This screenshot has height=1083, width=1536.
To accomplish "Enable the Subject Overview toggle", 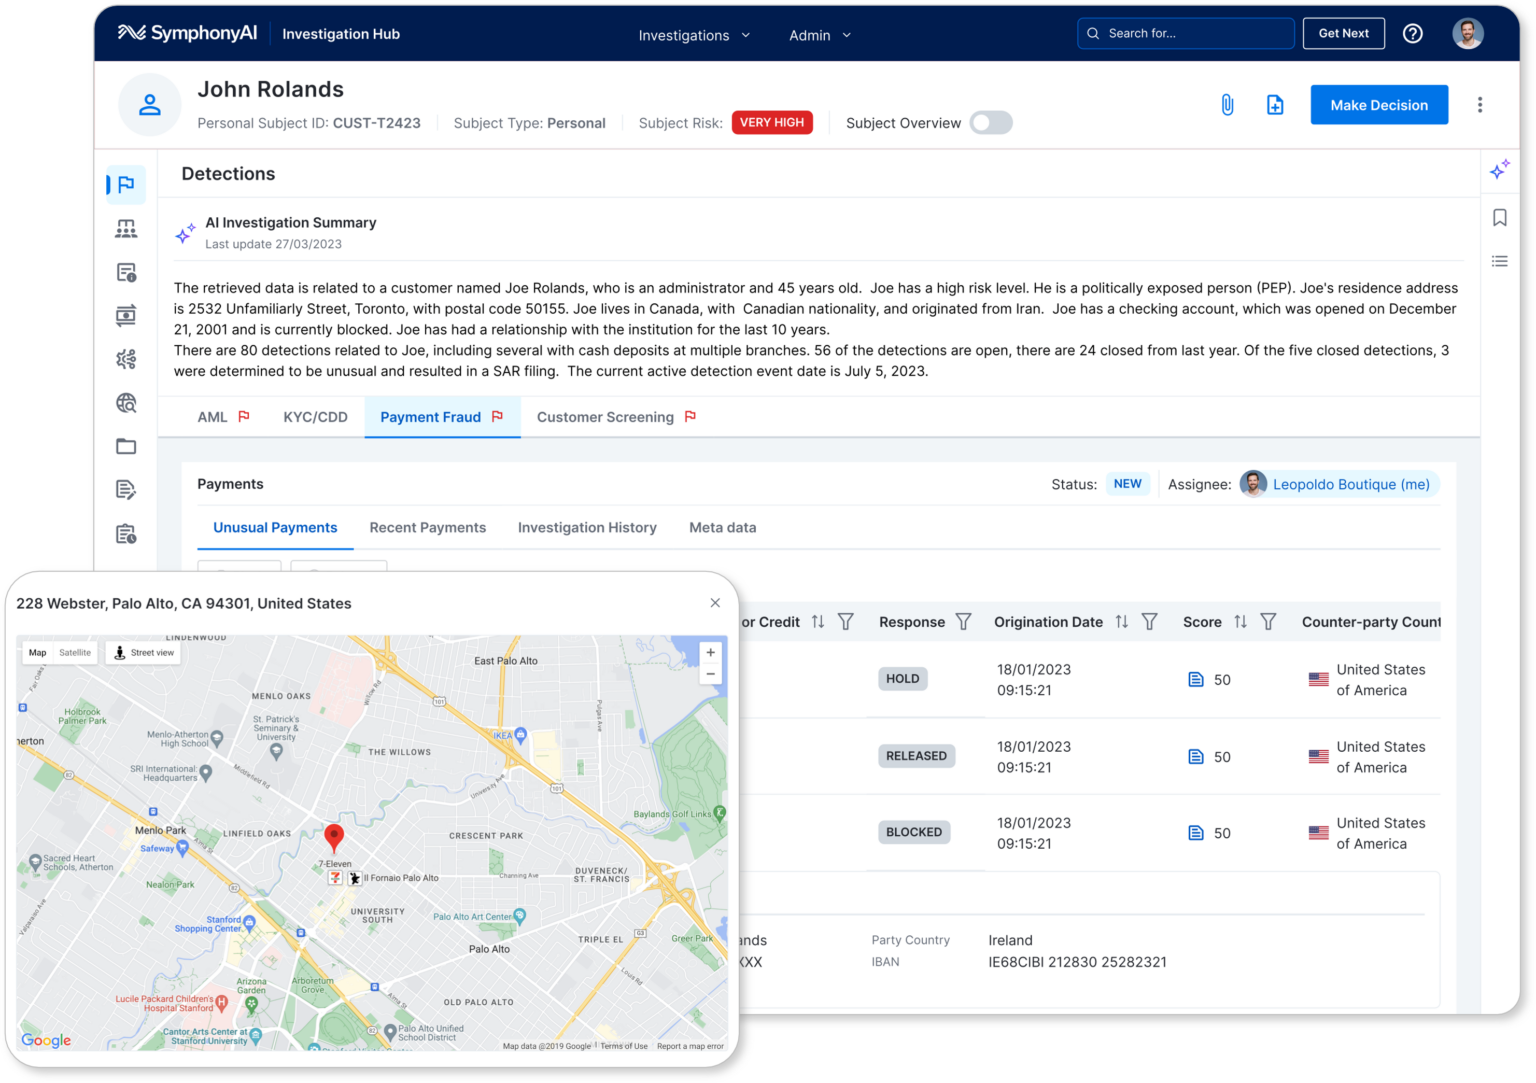I will tap(990, 122).
